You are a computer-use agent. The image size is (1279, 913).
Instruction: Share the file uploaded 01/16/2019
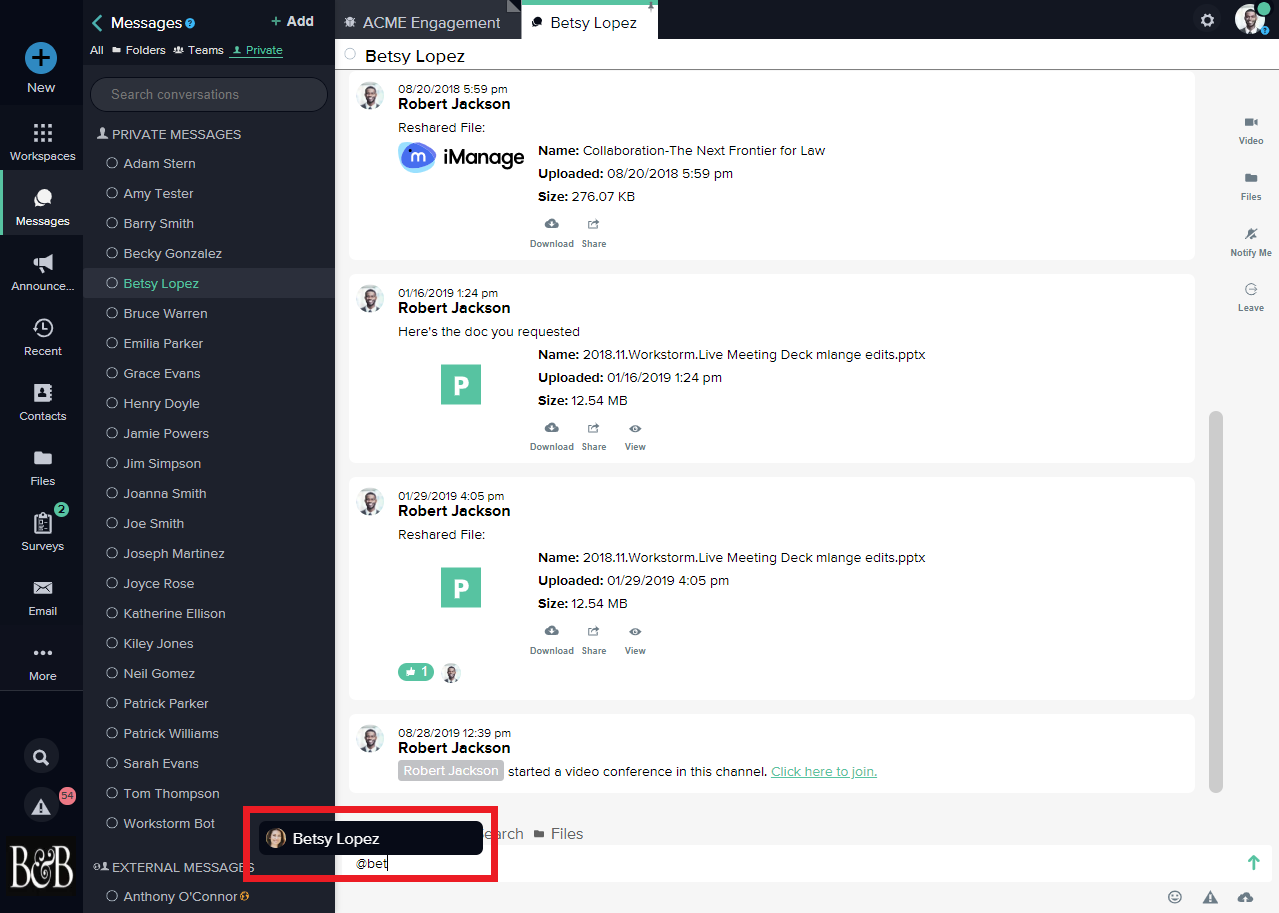click(594, 436)
